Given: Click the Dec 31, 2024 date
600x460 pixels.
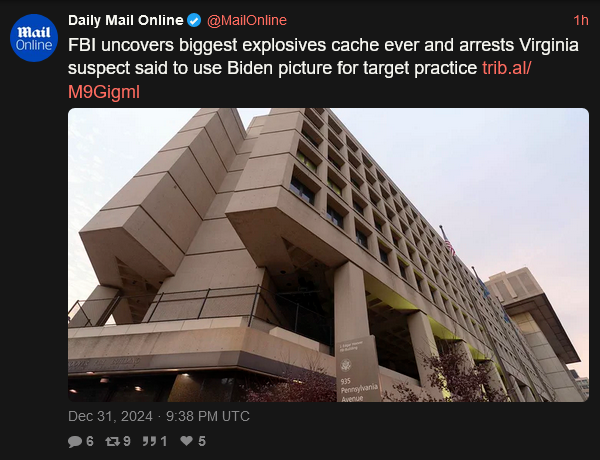Looking at the screenshot, I should pos(110,416).
